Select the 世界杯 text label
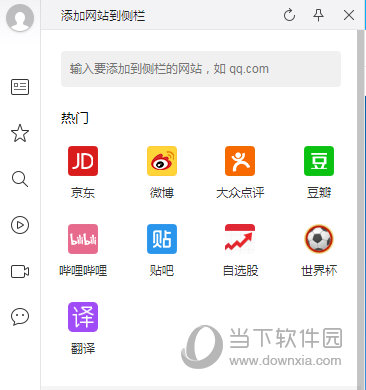Screen dimensions: 366x390 319,270
